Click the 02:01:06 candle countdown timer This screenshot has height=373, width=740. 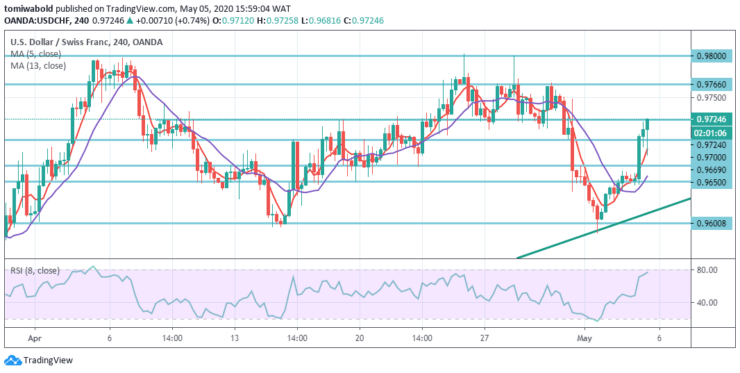coord(711,133)
